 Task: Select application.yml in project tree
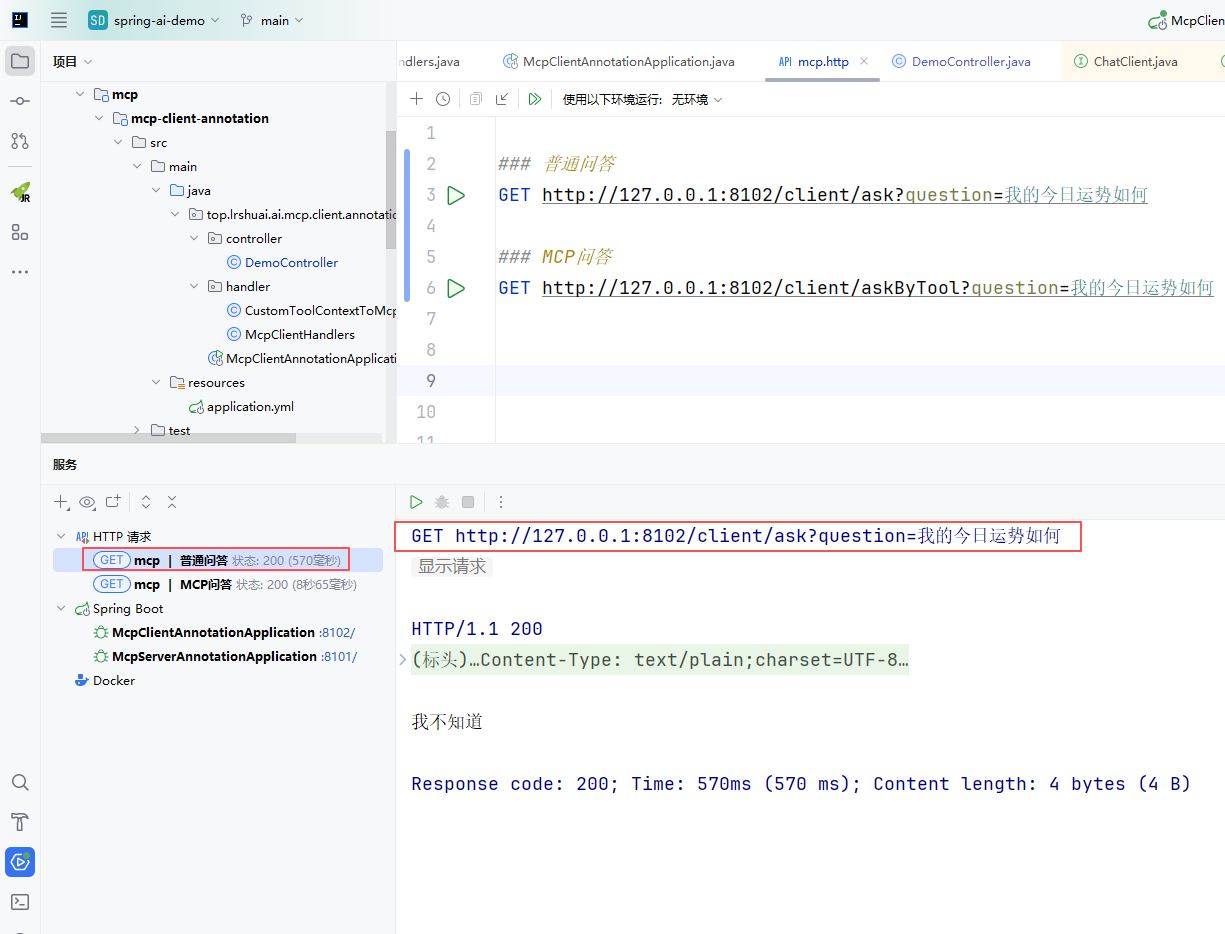[250, 407]
